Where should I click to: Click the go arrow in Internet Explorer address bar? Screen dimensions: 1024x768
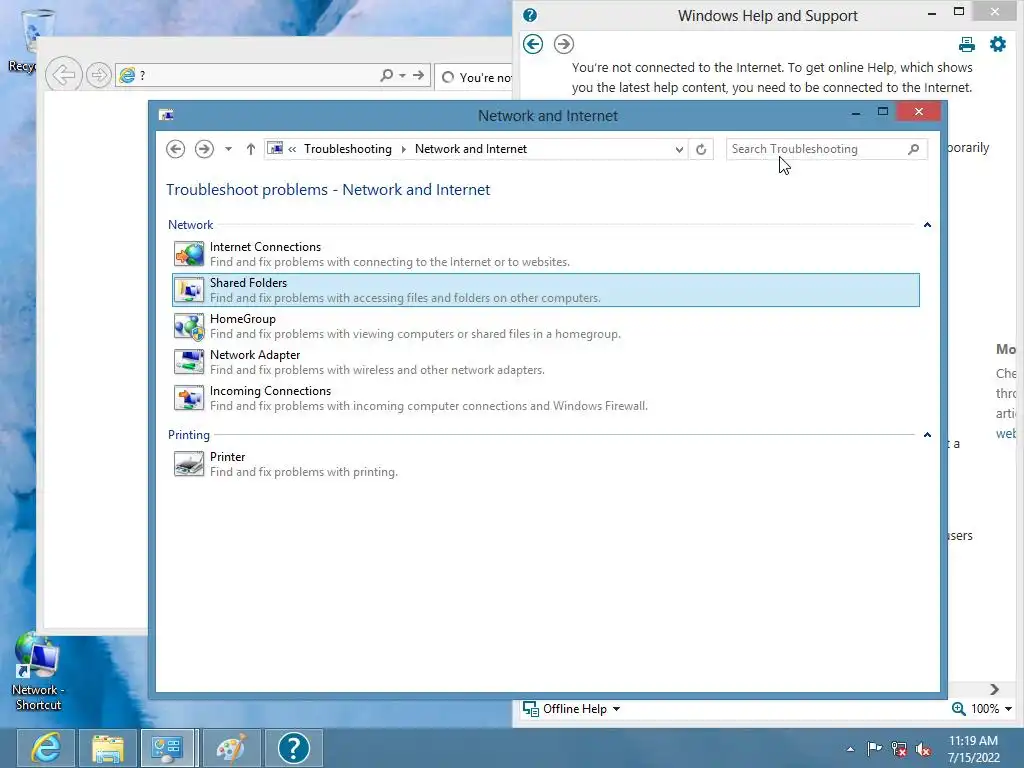(418, 75)
